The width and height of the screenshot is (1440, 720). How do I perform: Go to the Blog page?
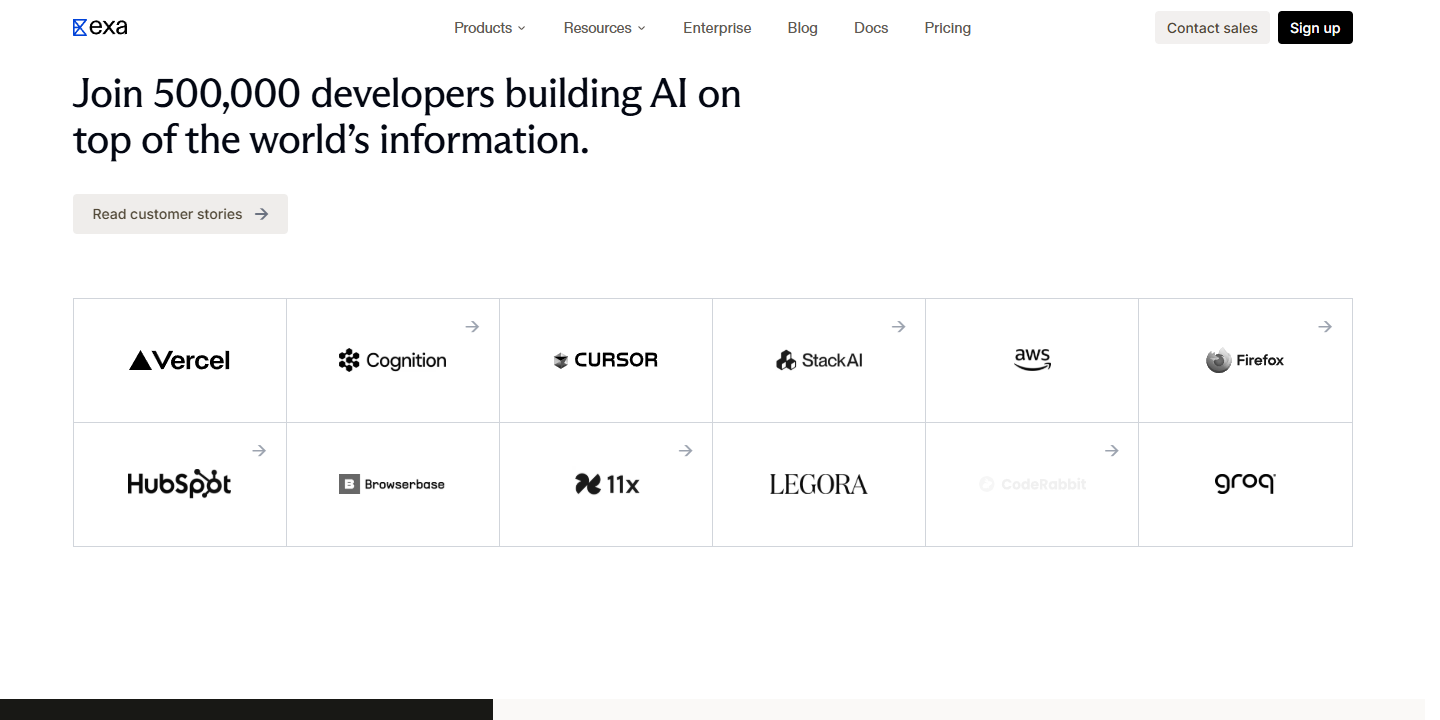(x=803, y=28)
